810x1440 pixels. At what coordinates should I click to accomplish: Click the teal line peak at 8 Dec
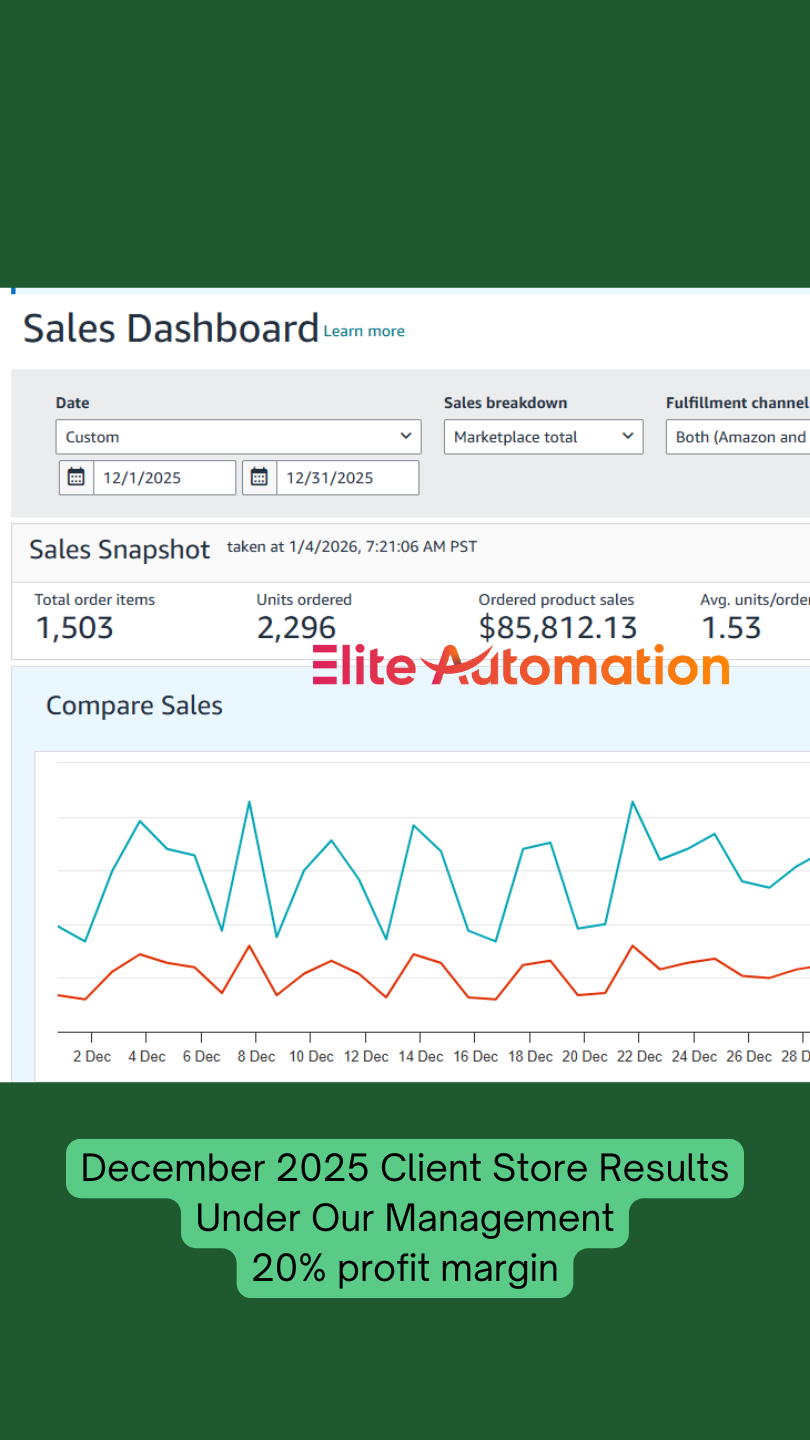pos(249,802)
